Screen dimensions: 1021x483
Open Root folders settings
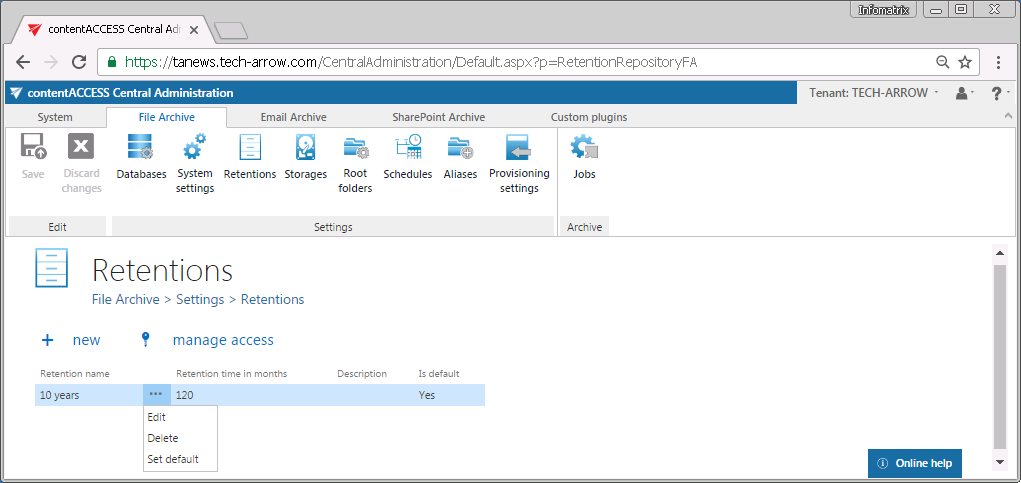pyautogui.click(x=356, y=163)
